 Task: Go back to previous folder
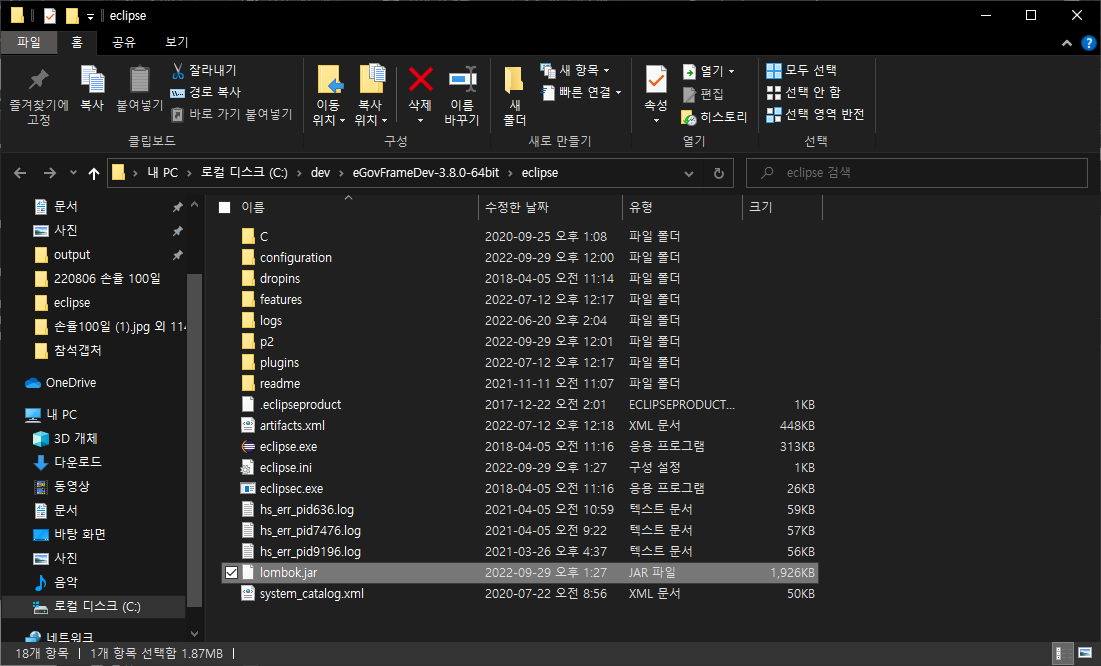[x=20, y=173]
